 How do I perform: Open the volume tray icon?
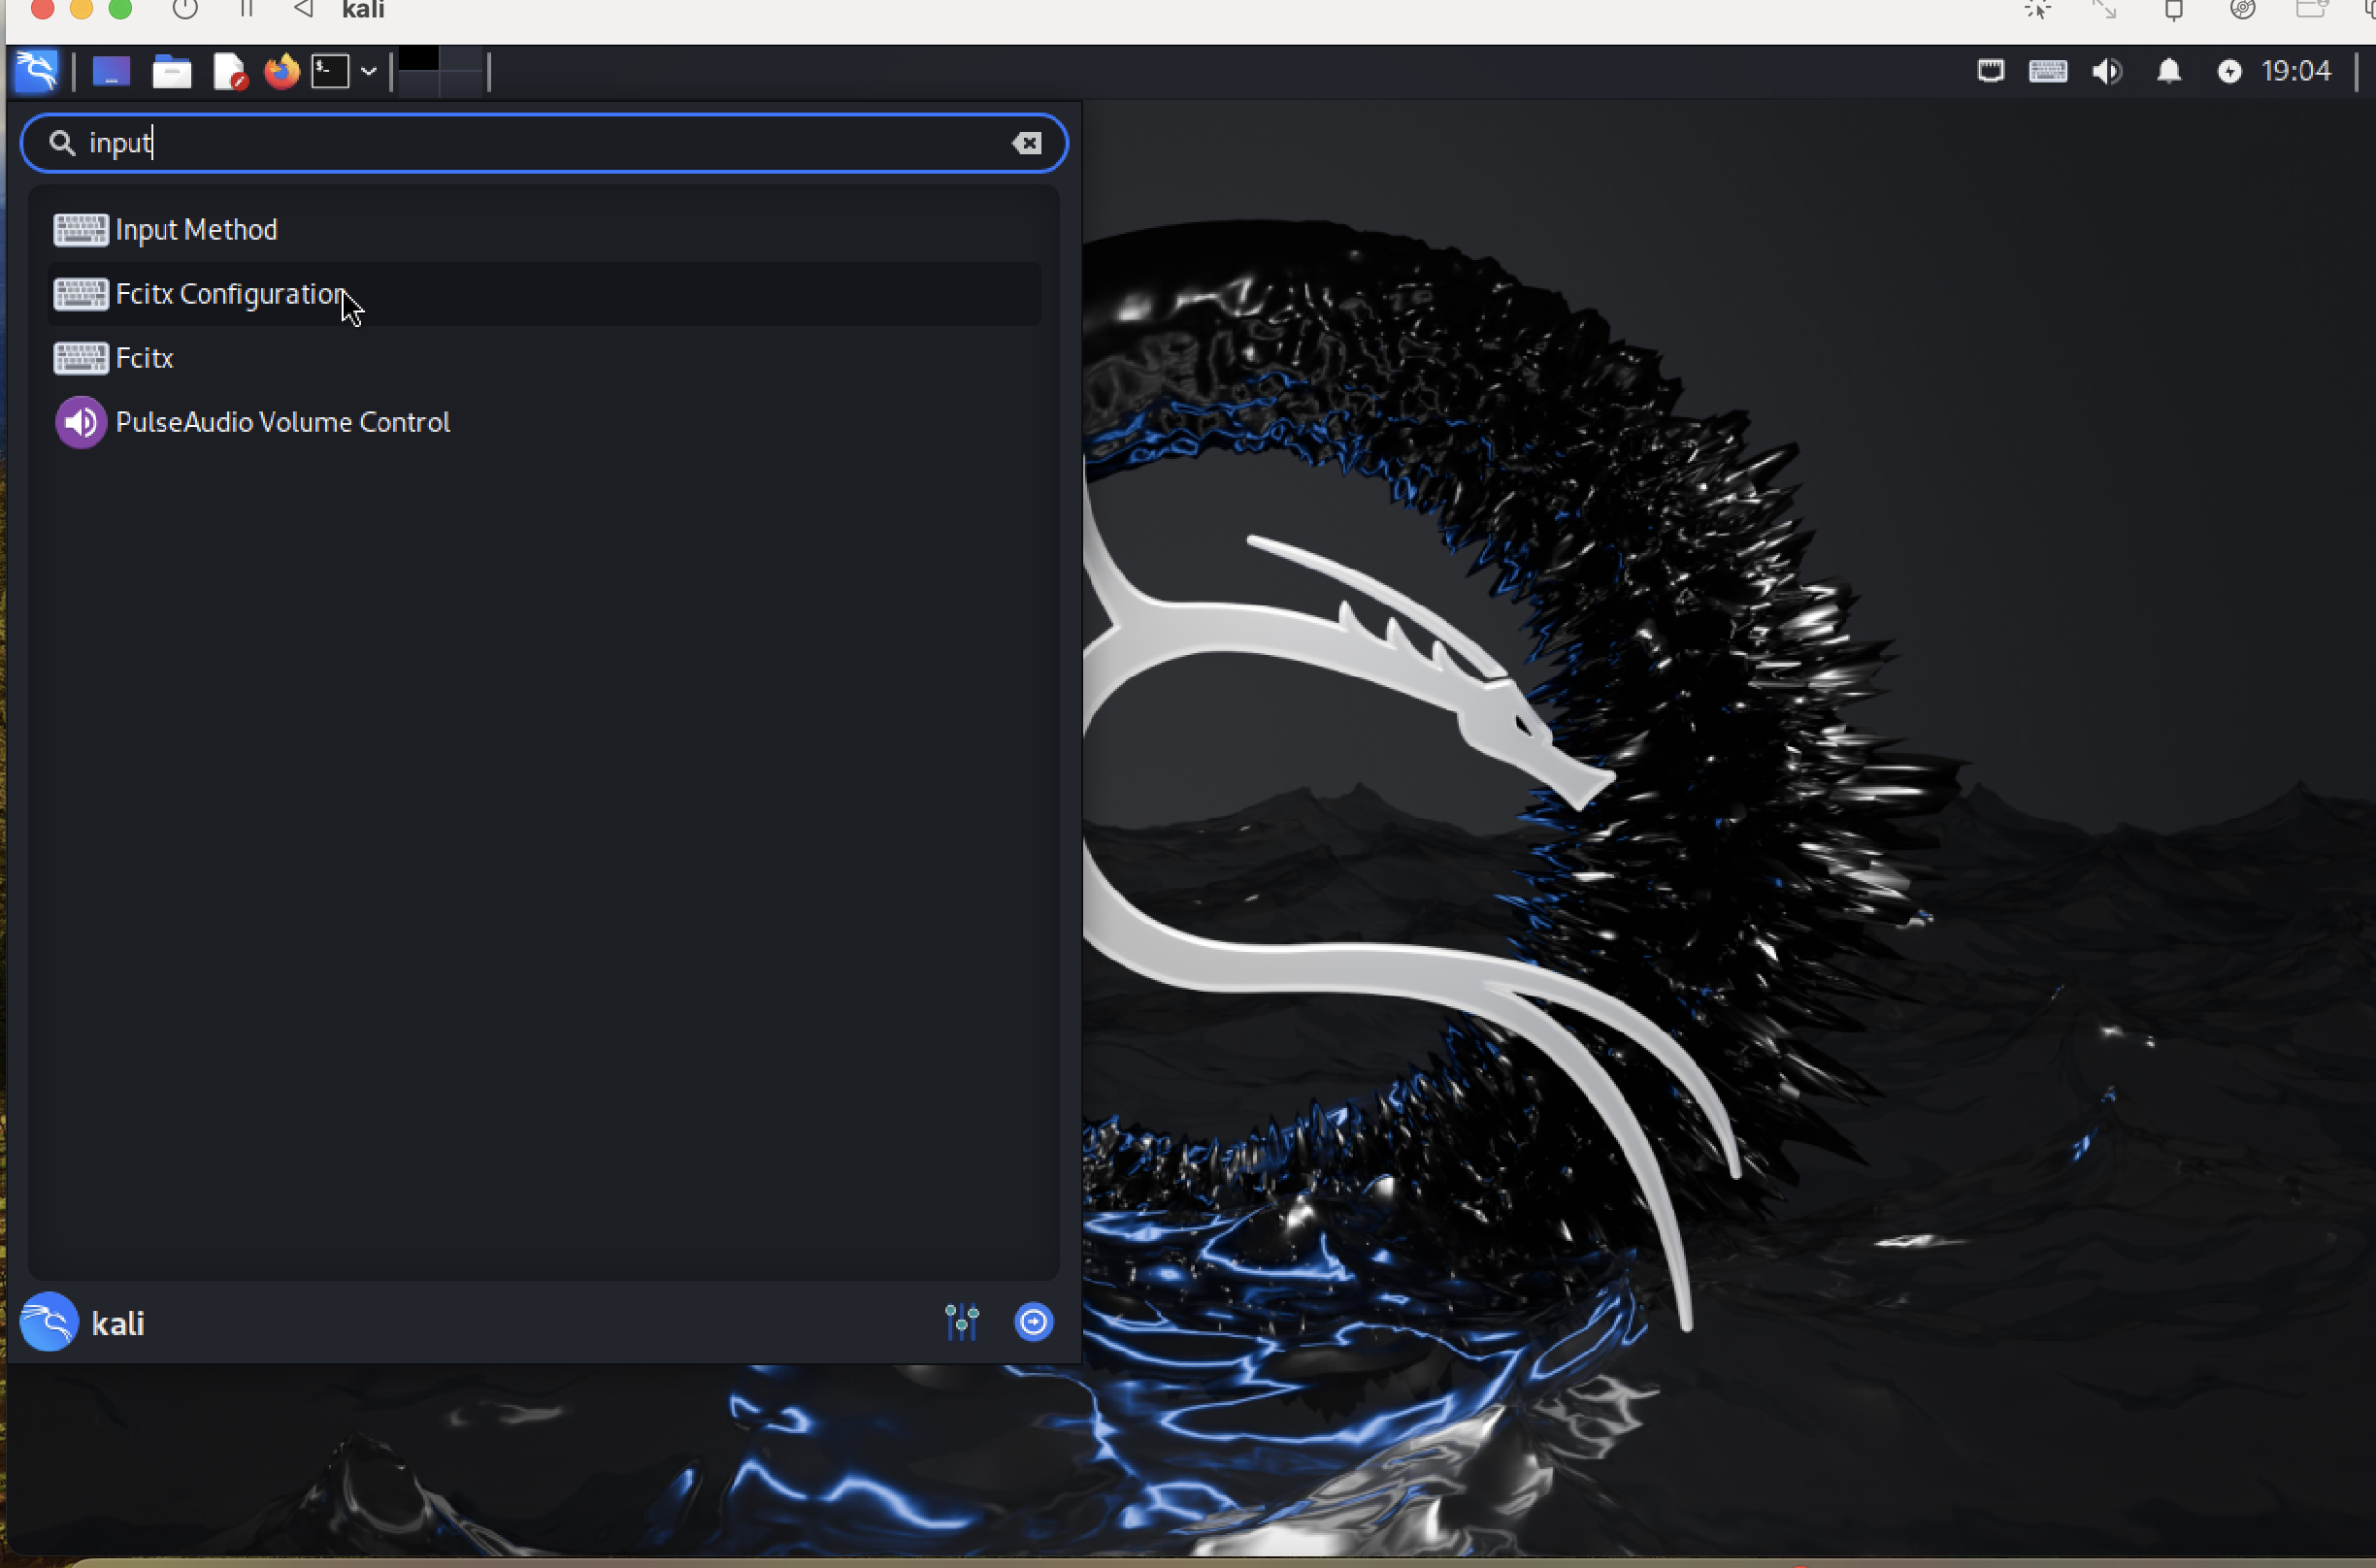pyautogui.click(x=2107, y=71)
